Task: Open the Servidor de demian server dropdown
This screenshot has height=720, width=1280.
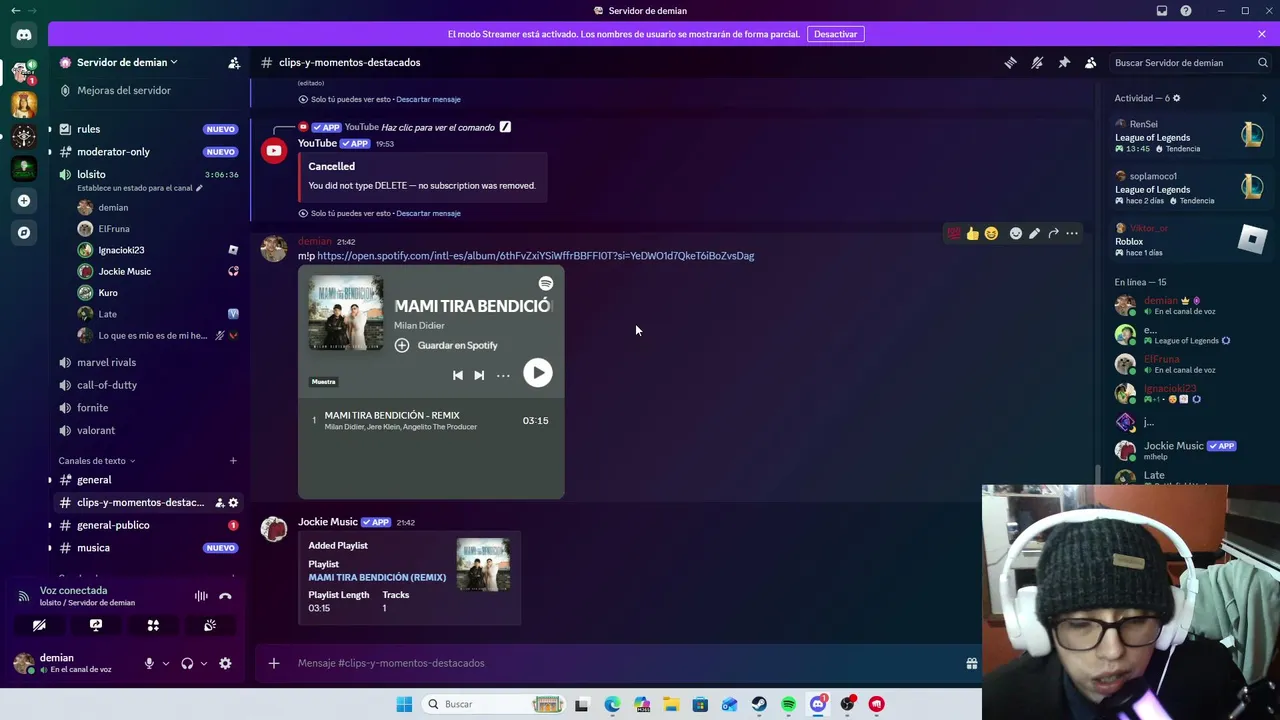Action: point(127,63)
